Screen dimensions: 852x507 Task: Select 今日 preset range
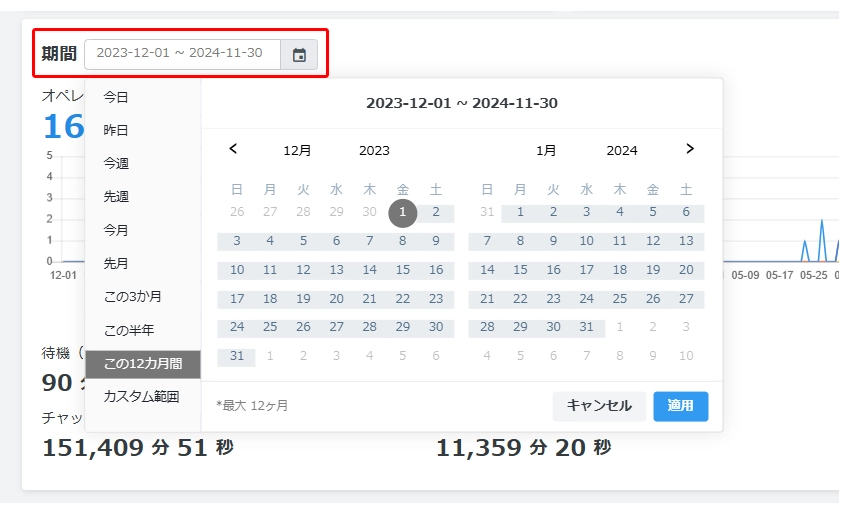(143, 97)
